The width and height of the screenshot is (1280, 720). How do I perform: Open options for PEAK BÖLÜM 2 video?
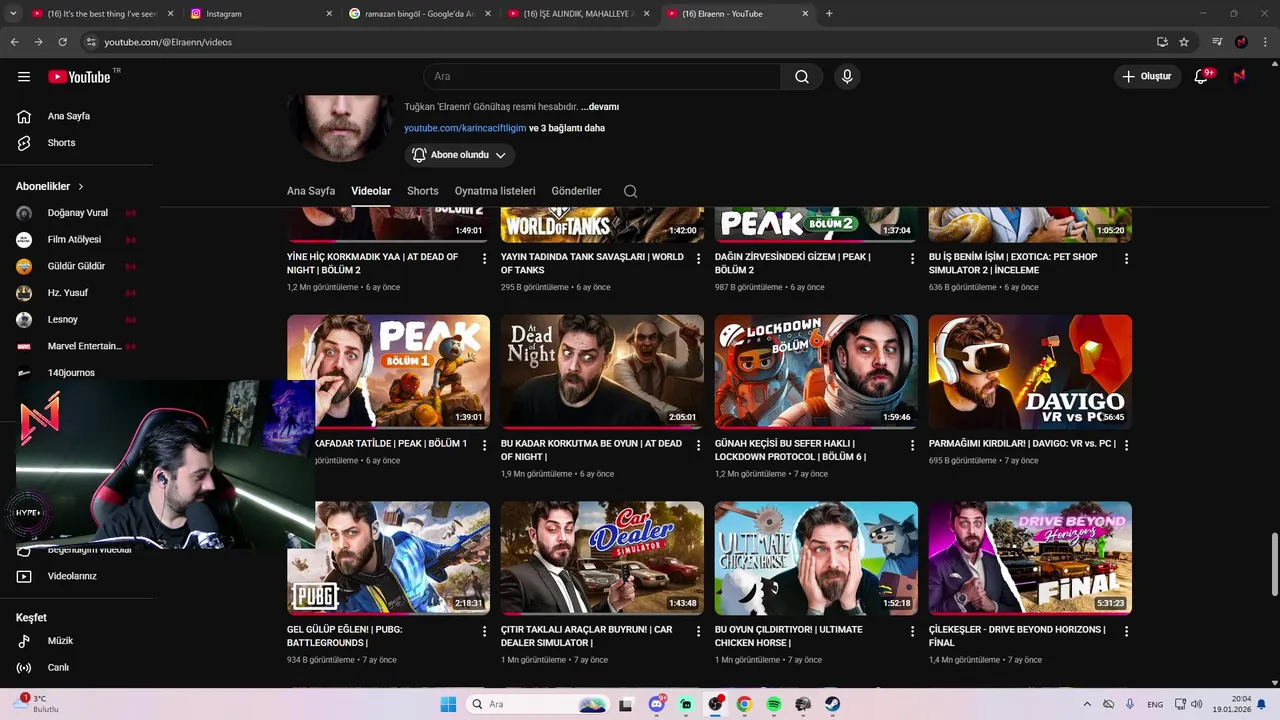coord(912,258)
